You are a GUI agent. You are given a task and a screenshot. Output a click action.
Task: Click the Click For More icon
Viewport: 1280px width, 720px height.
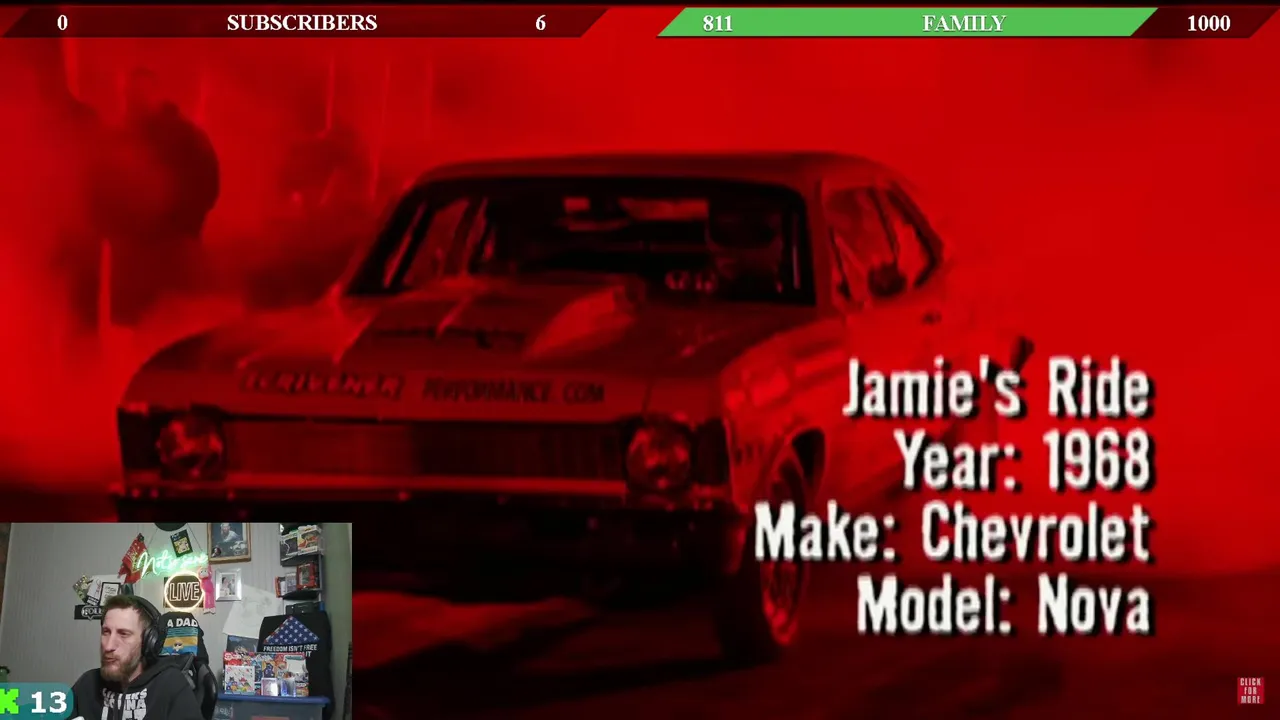(1251, 691)
